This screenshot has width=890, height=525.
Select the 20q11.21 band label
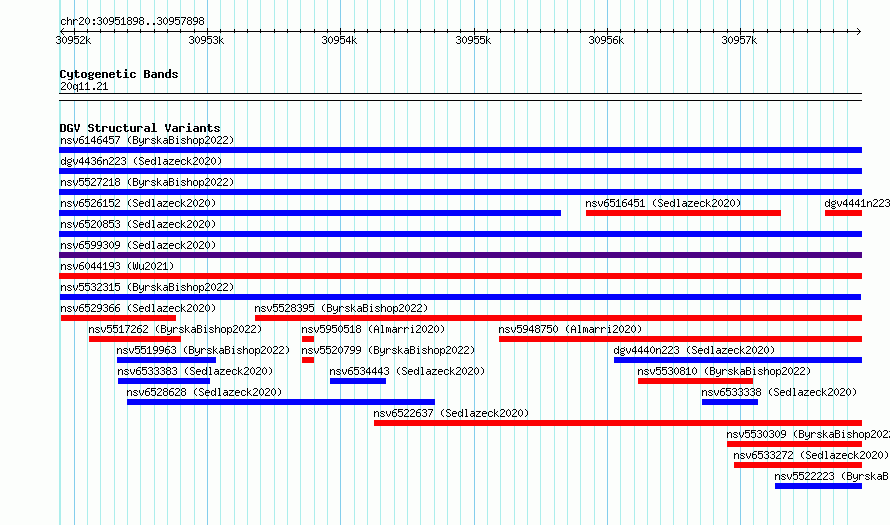(x=84, y=86)
